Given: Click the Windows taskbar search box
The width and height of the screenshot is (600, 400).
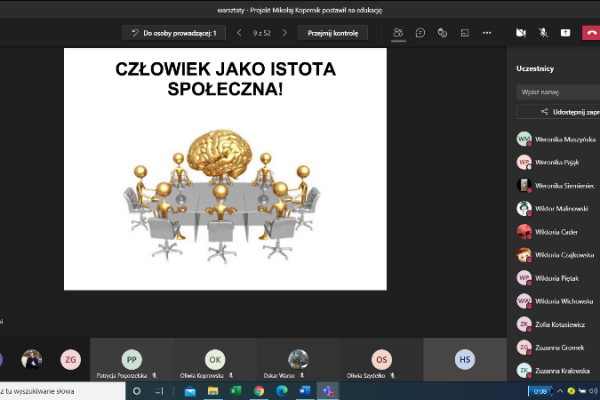Looking at the screenshot, I should pyautogui.click(x=60, y=391).
